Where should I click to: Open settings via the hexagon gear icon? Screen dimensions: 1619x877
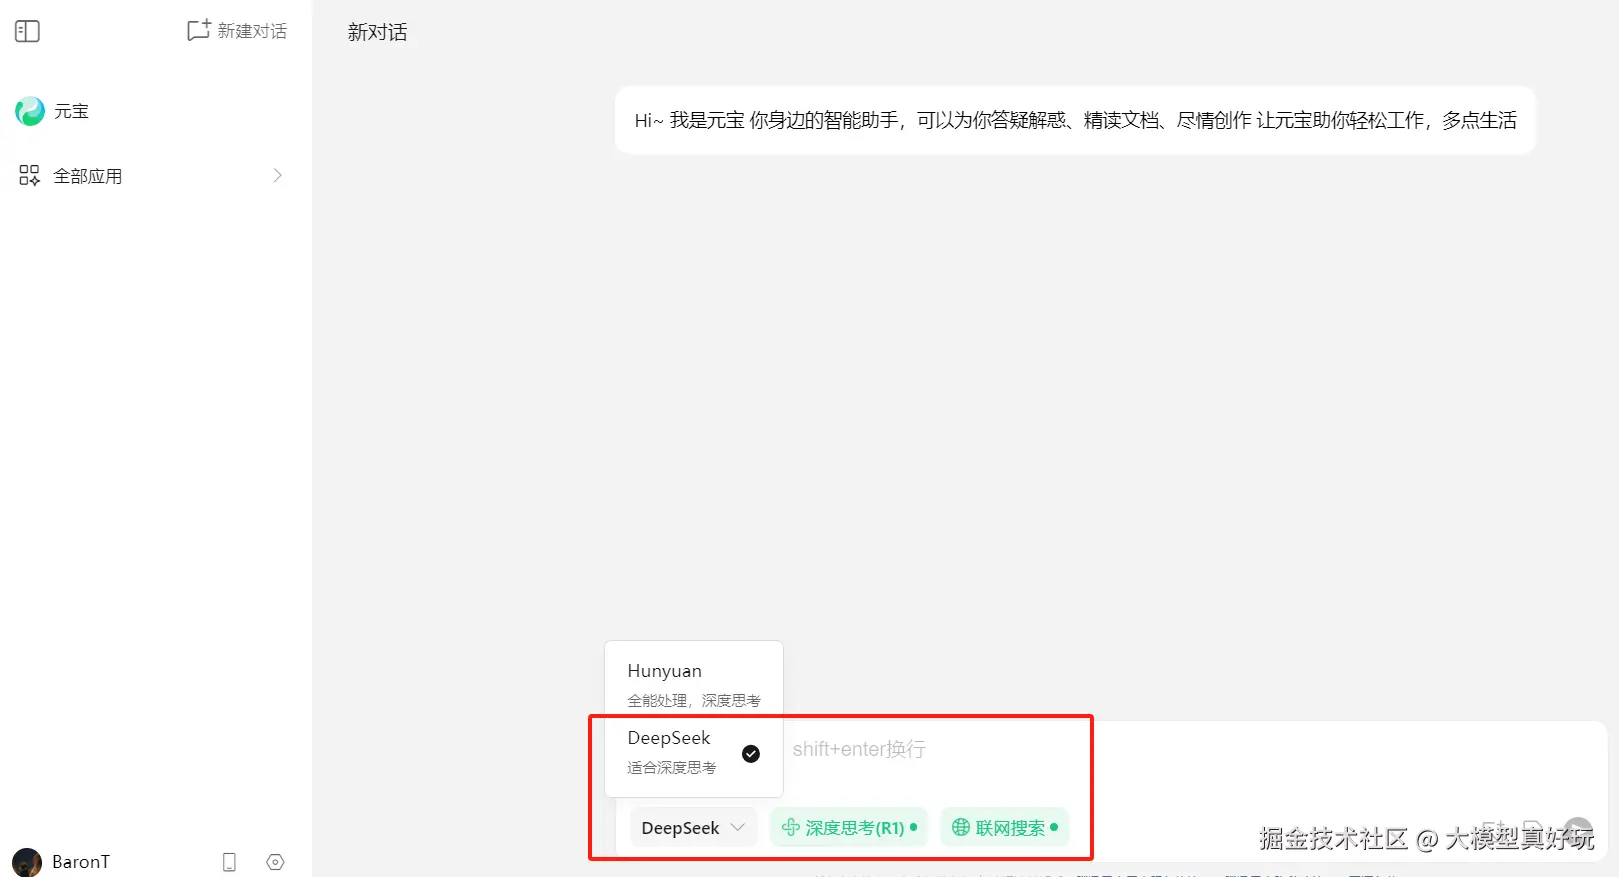[x=276, y=862]
